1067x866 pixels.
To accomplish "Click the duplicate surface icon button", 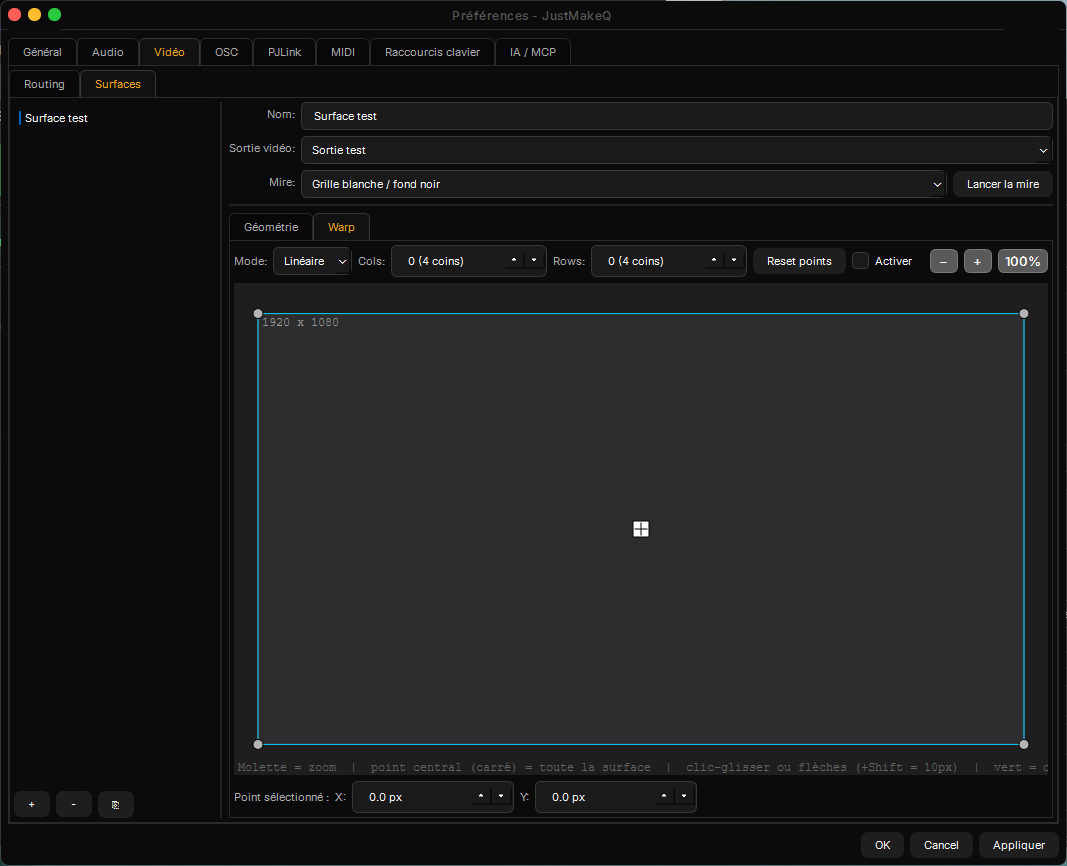I will click(x=116, y=804).
